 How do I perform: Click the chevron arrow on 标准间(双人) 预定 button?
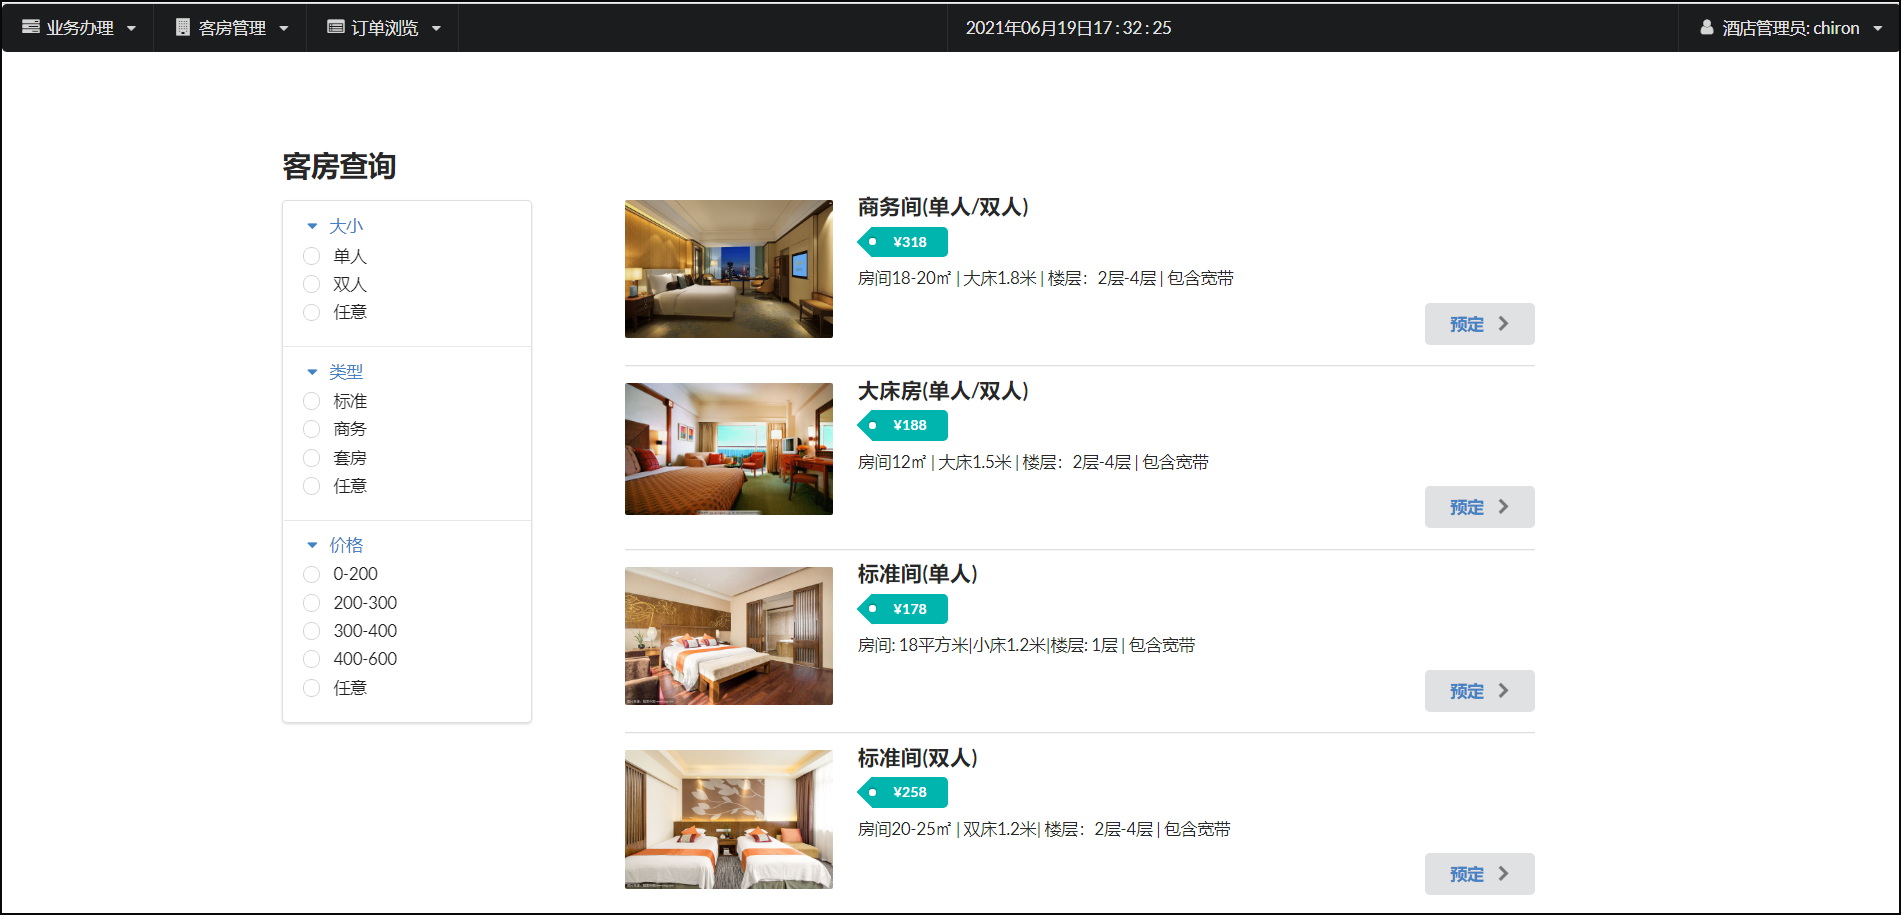[x=1503, y=874]
